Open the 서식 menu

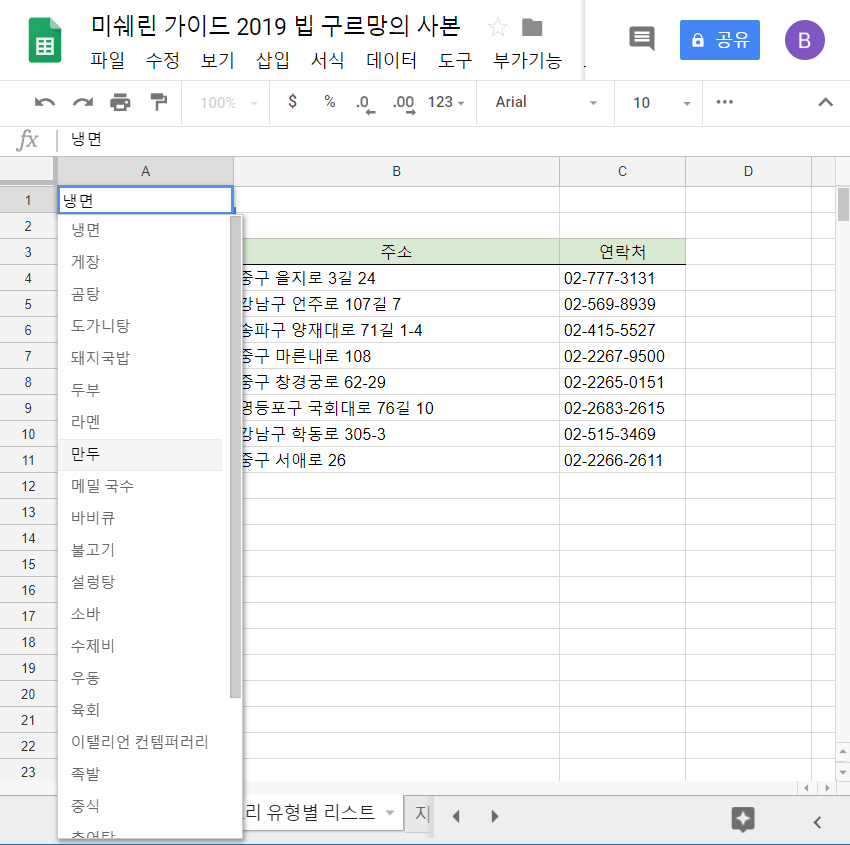(x=327, y=60)
